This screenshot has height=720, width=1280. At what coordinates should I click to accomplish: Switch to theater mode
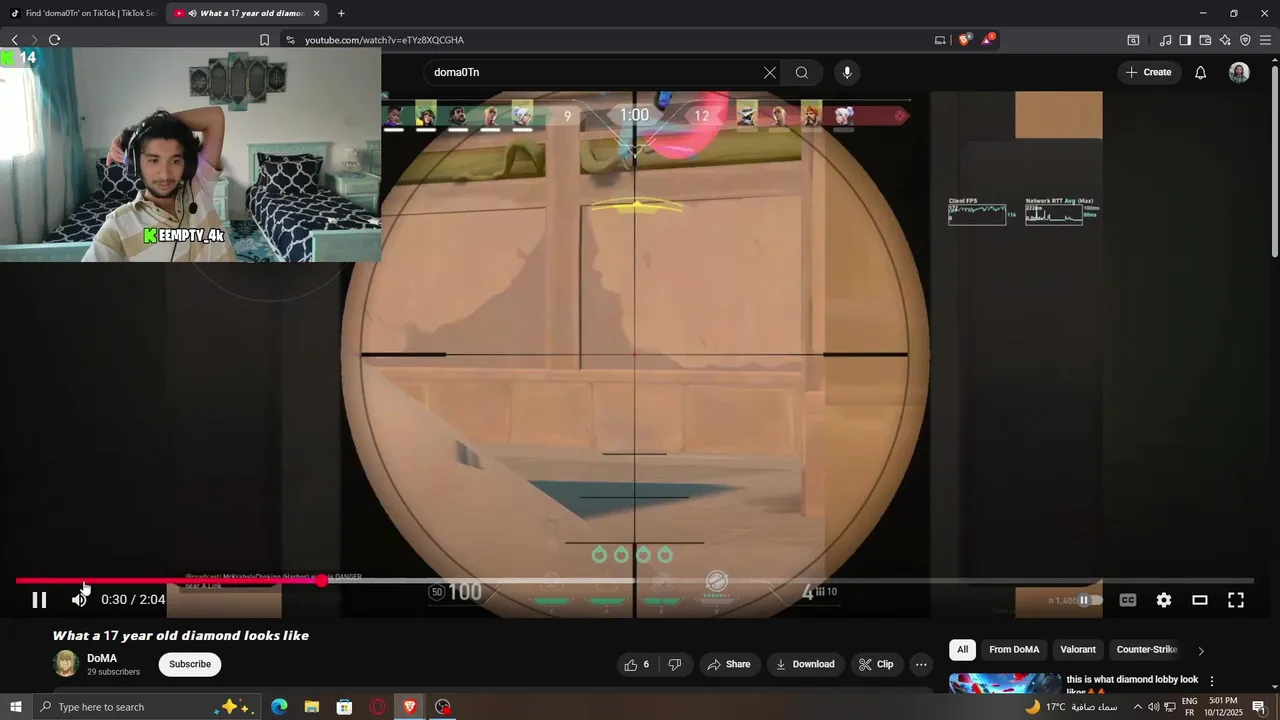[1200, 600]
